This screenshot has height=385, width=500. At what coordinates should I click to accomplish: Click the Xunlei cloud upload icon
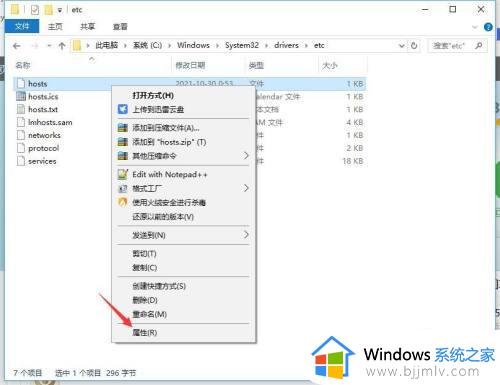123,109
